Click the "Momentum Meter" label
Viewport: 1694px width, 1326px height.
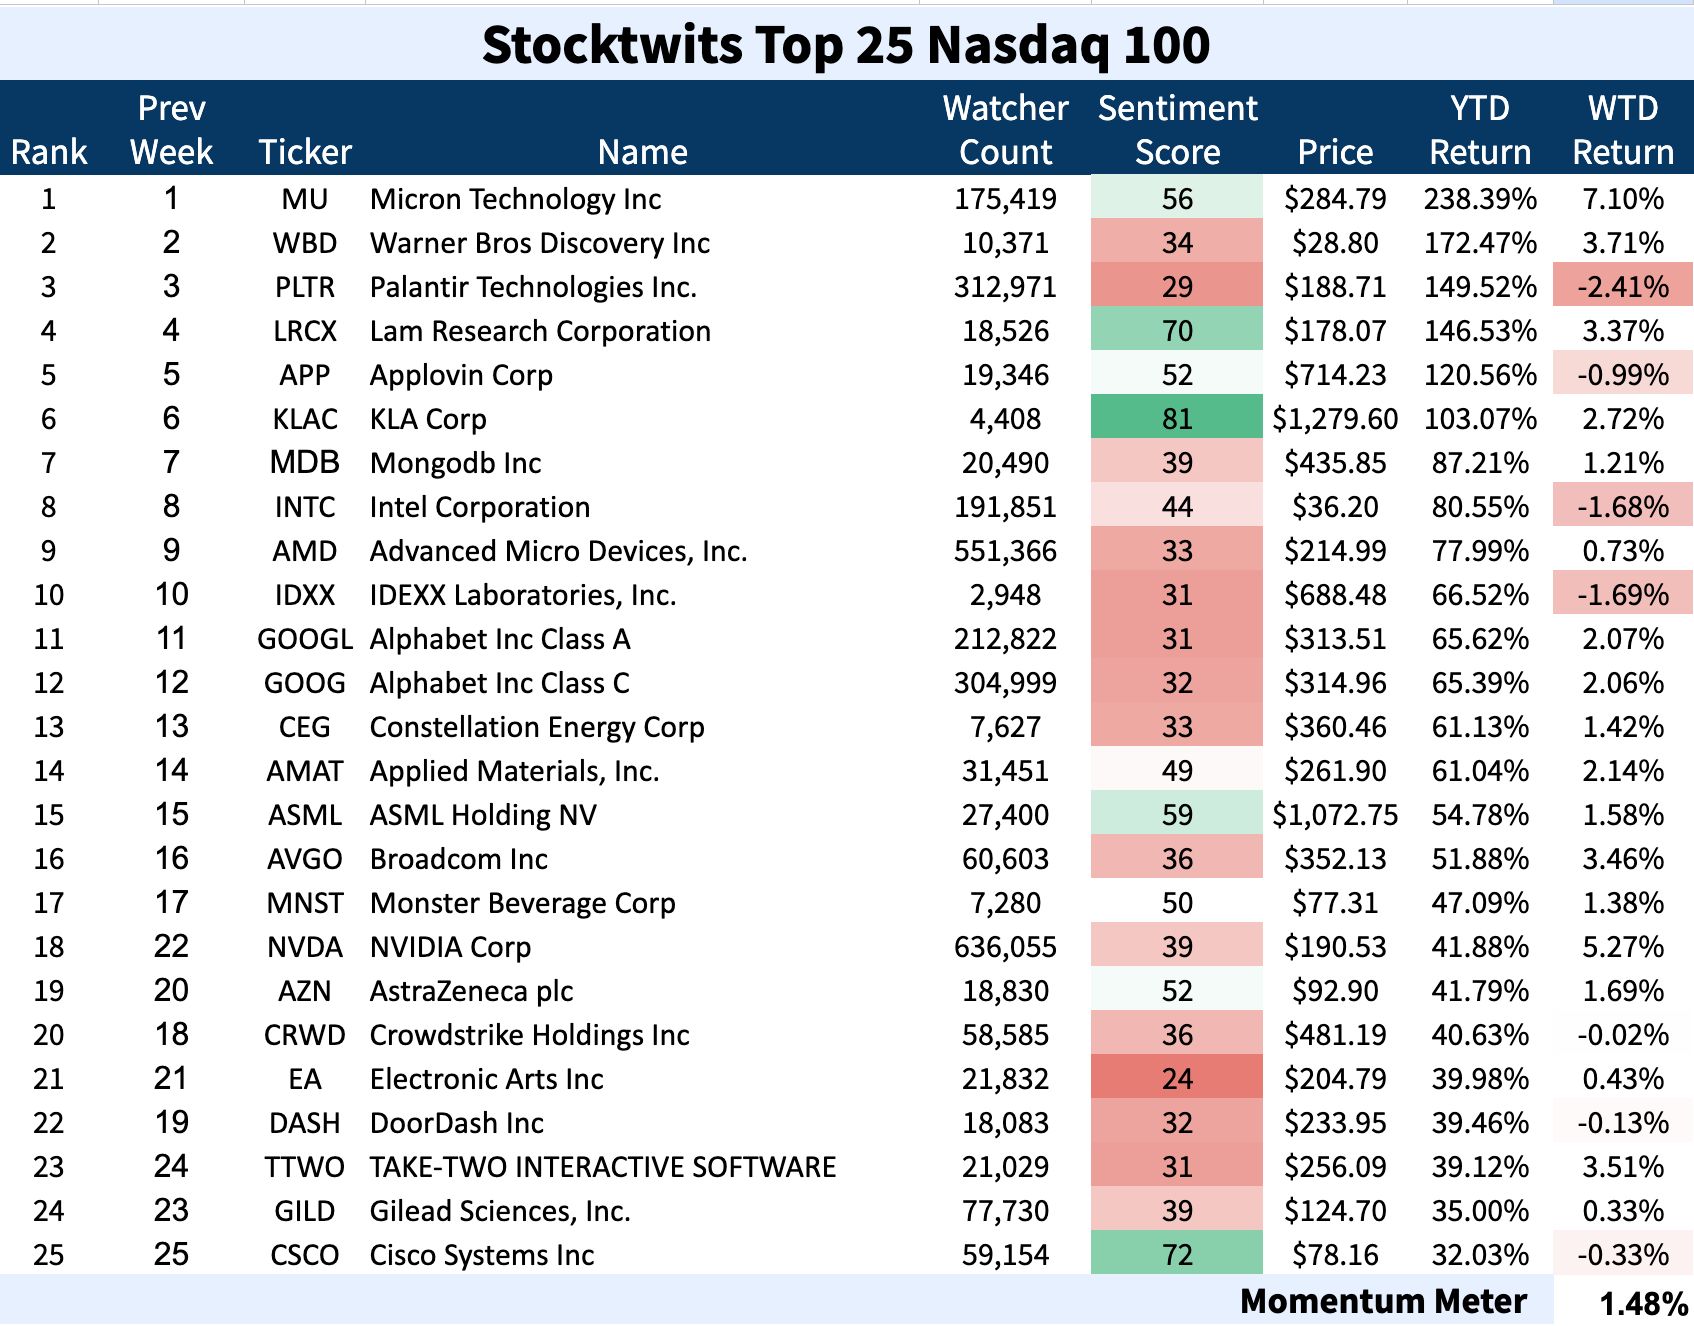pyautogui.click(x=1383, y=1301)
